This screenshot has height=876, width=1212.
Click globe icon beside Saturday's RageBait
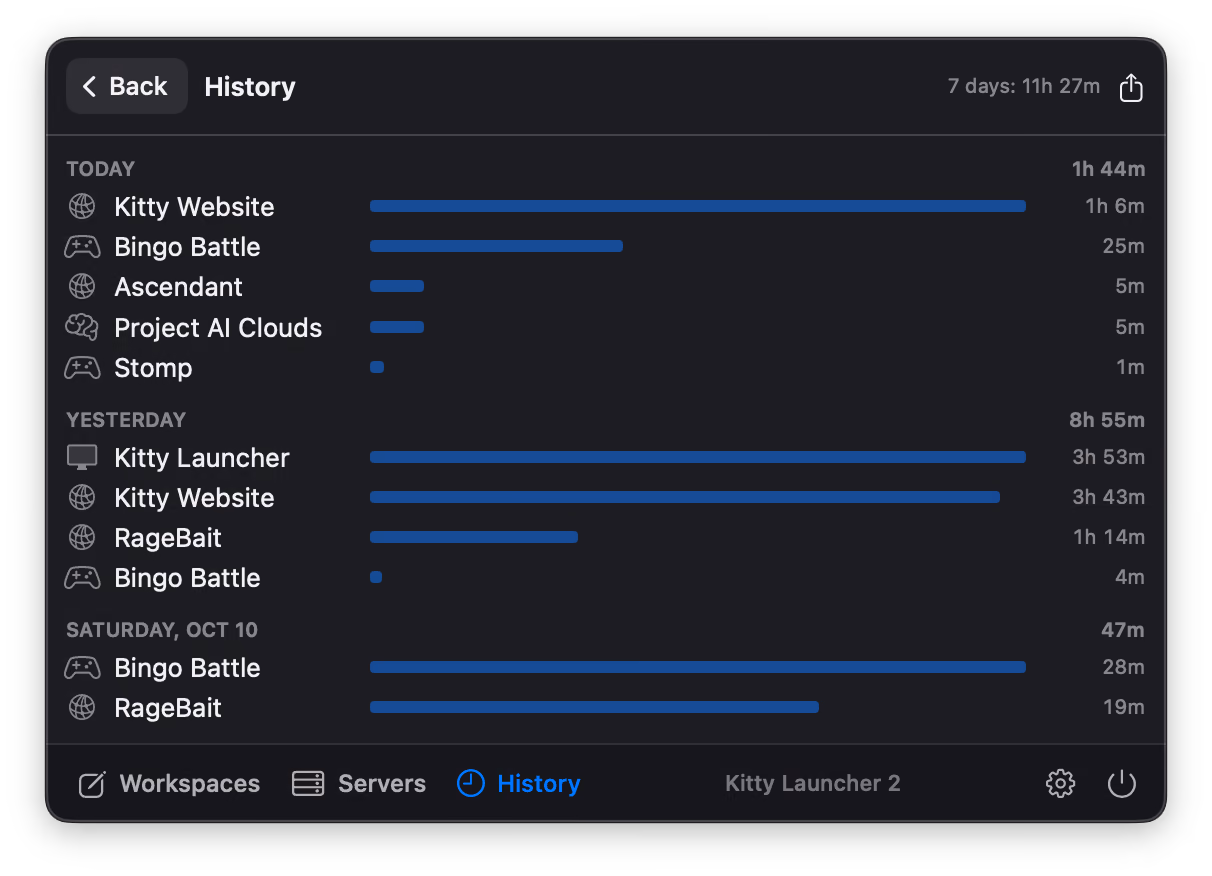pos(82,708)
